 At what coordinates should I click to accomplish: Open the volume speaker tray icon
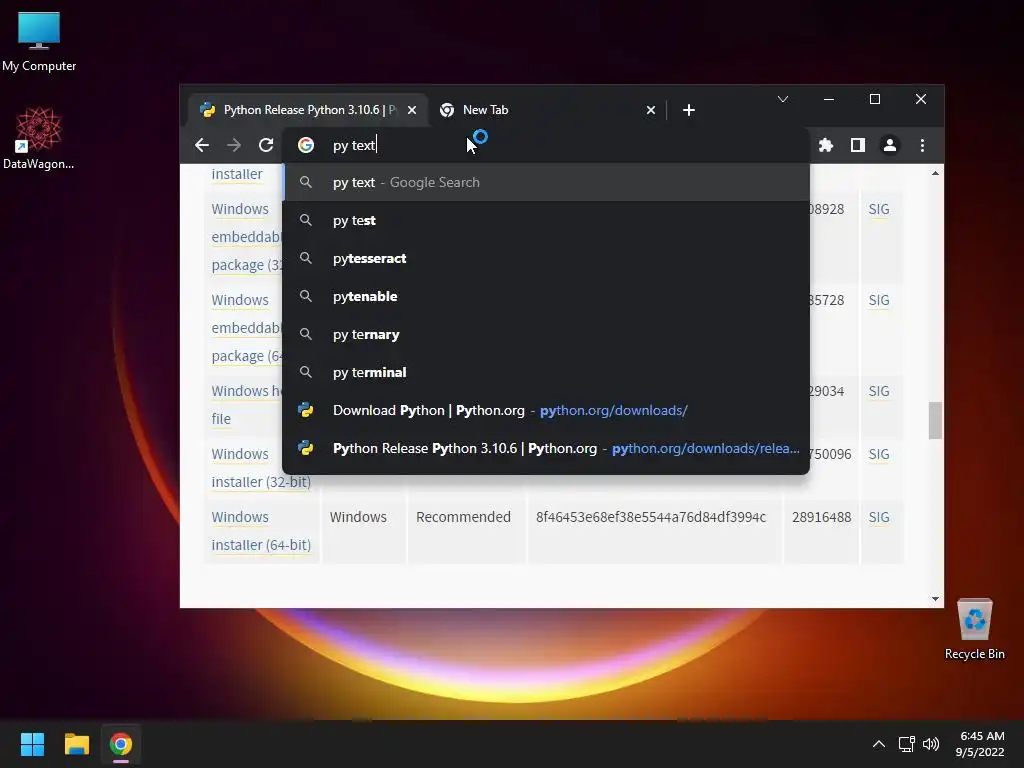pyautogui.click(x=931, y=744)
